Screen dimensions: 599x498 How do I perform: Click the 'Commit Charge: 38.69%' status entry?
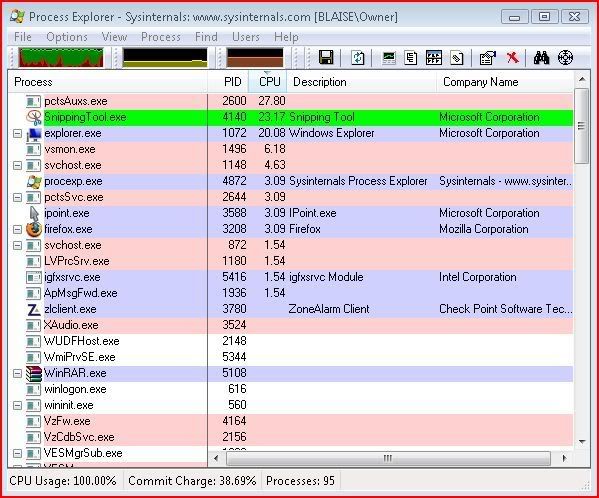pyautogui.click(x=192, y=481)
